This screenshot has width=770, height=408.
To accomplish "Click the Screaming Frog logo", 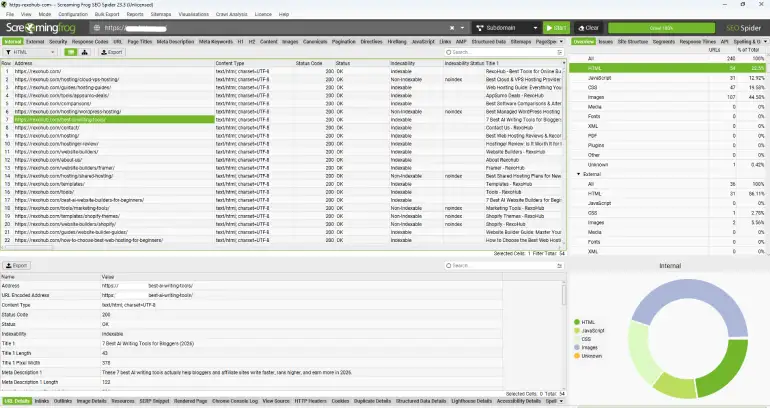I will 41,28.
